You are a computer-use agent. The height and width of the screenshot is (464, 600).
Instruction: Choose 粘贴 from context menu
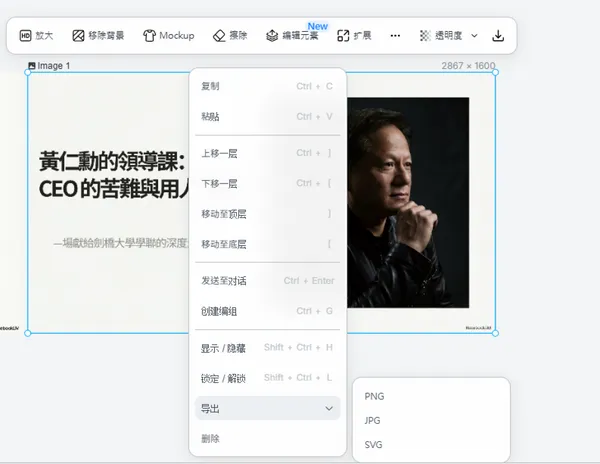267,116
